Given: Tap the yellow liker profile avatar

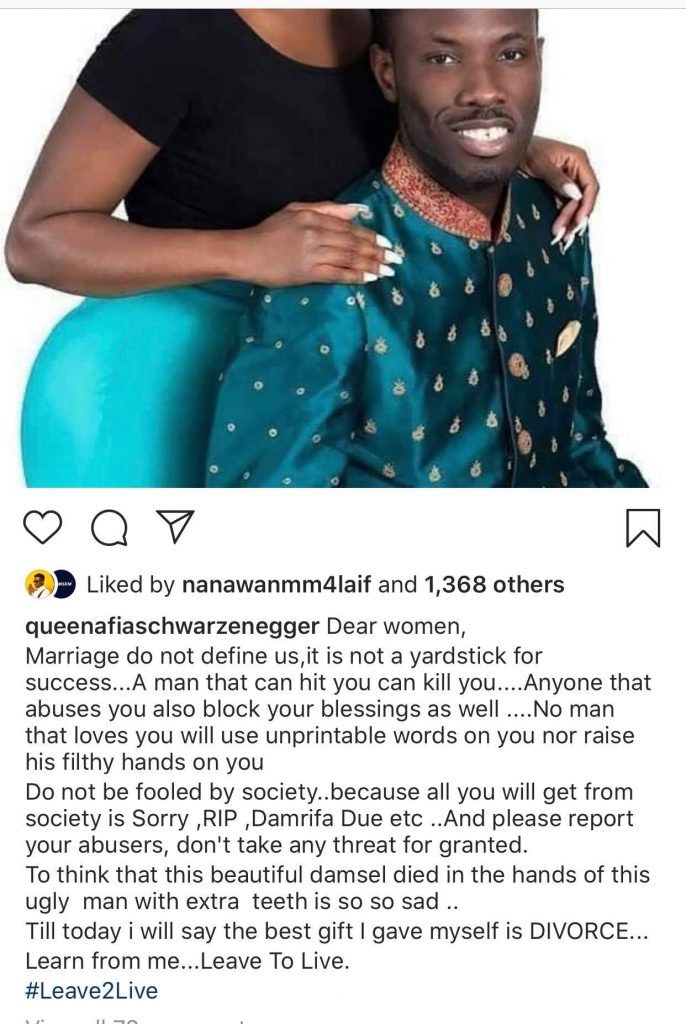Looking at the screenshot, I should pyautogui.click(x=39, y=584).
